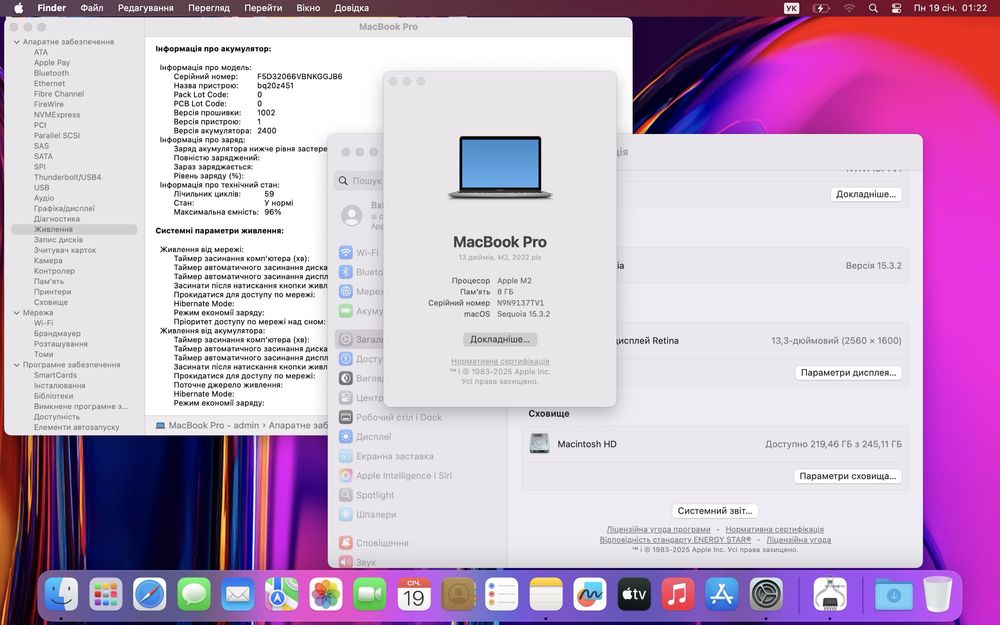Open Reminders app in the Dock
This screenshot has height=625, width=1000.
tap(502, 594)
